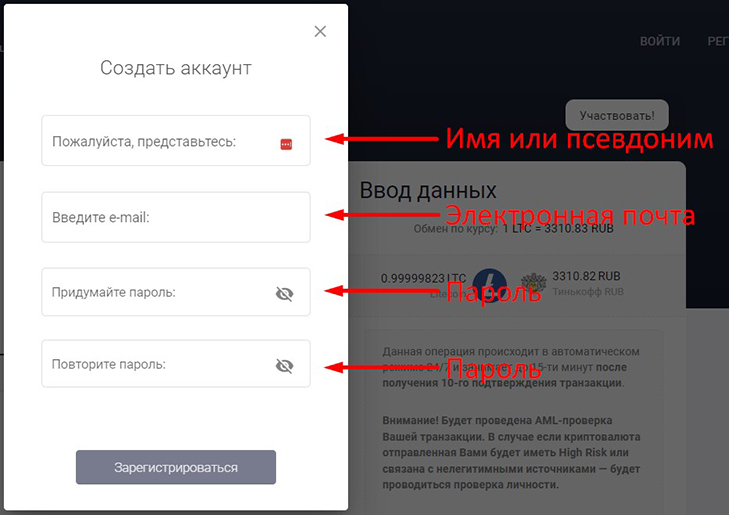Click the Участвовать! button
Screen dimensions: 729x515
point(617,115)
